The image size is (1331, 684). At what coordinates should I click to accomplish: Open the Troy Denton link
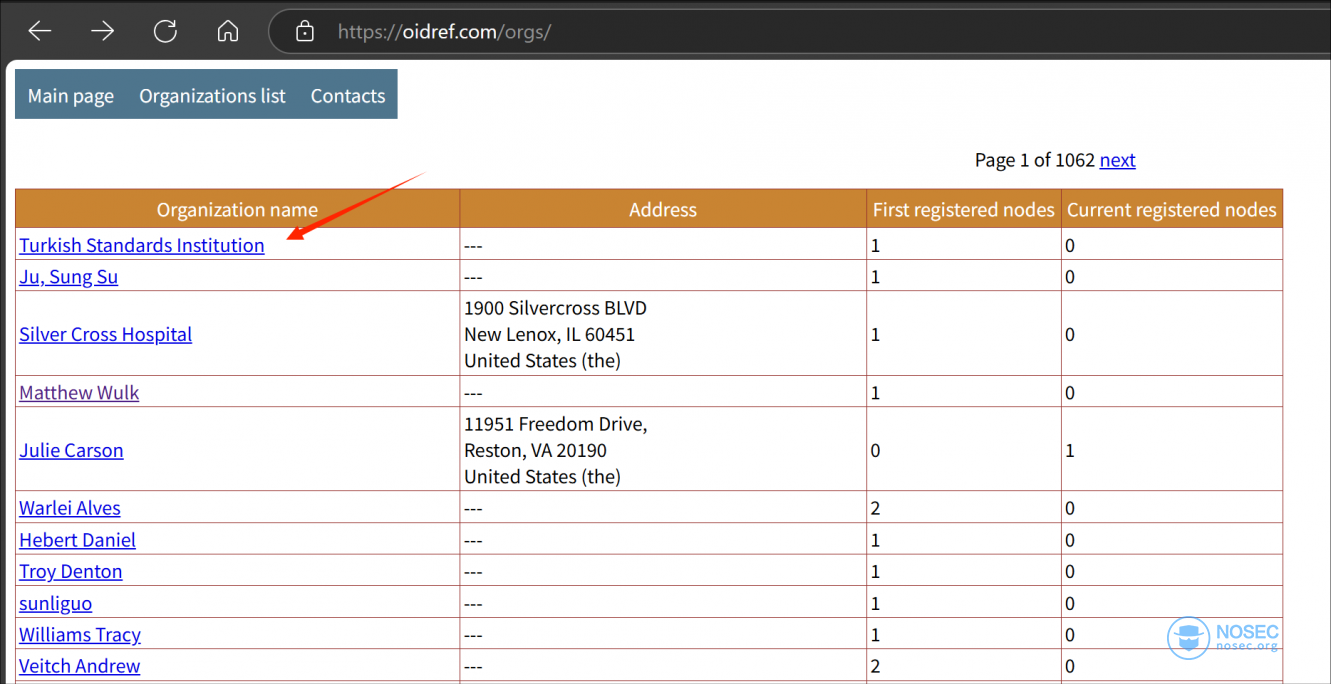click(71, 572)
